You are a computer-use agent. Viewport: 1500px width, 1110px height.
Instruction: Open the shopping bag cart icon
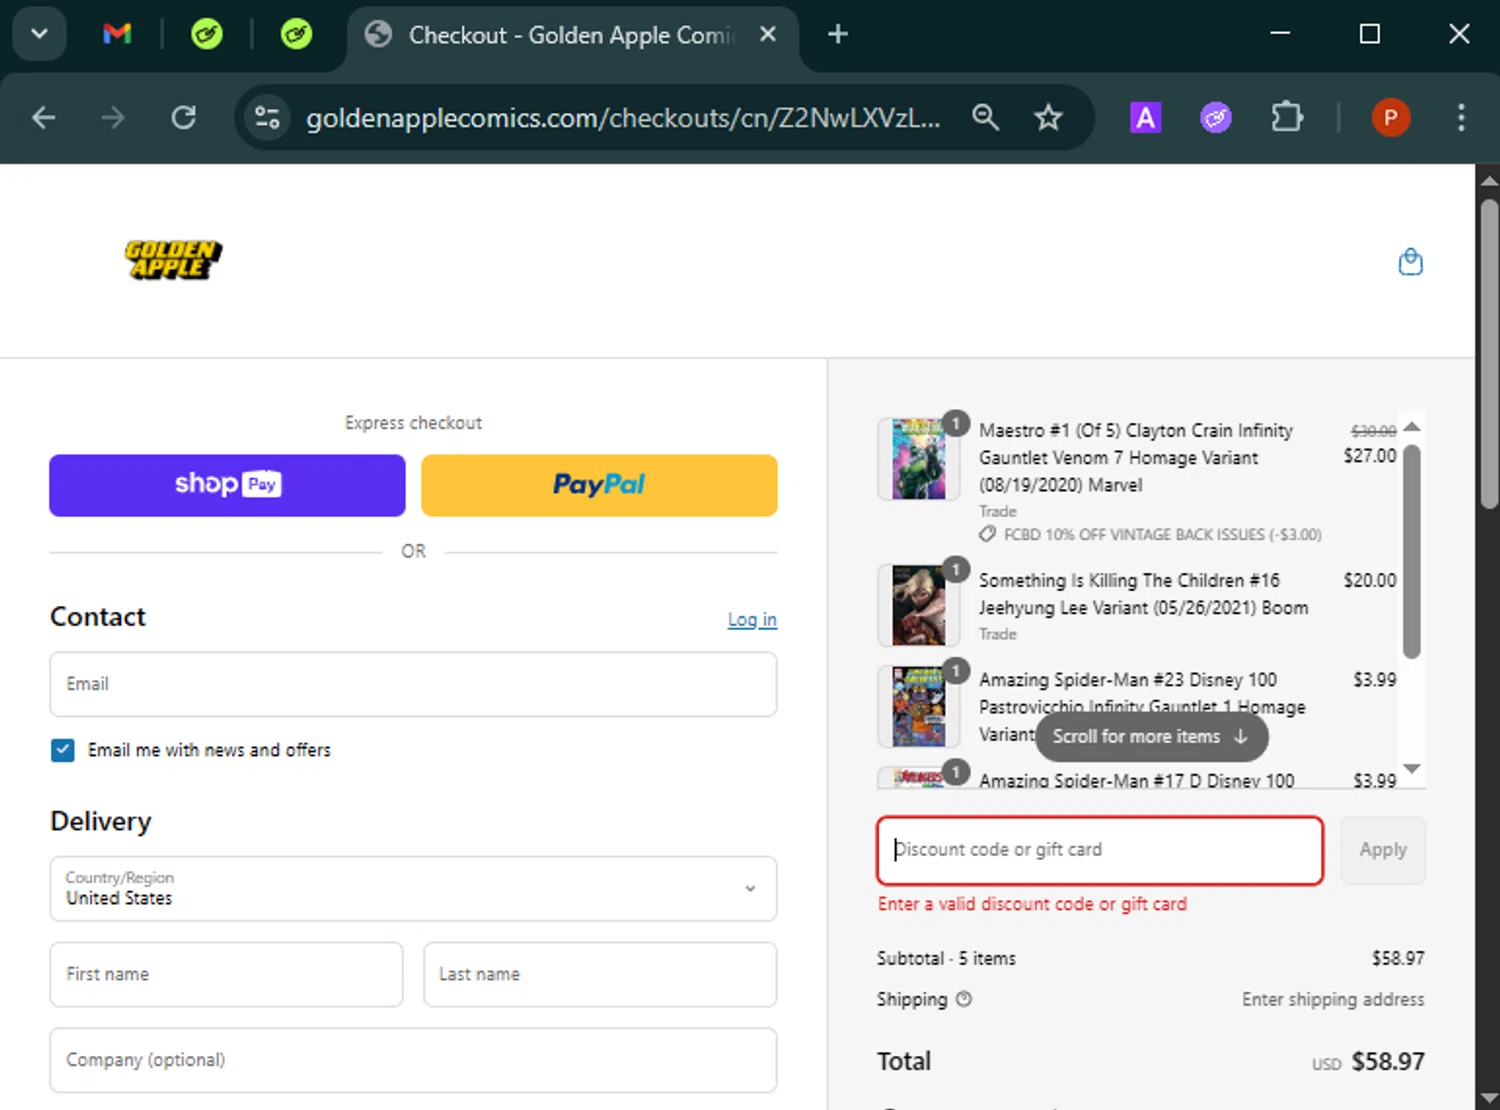click(1410, 262)
